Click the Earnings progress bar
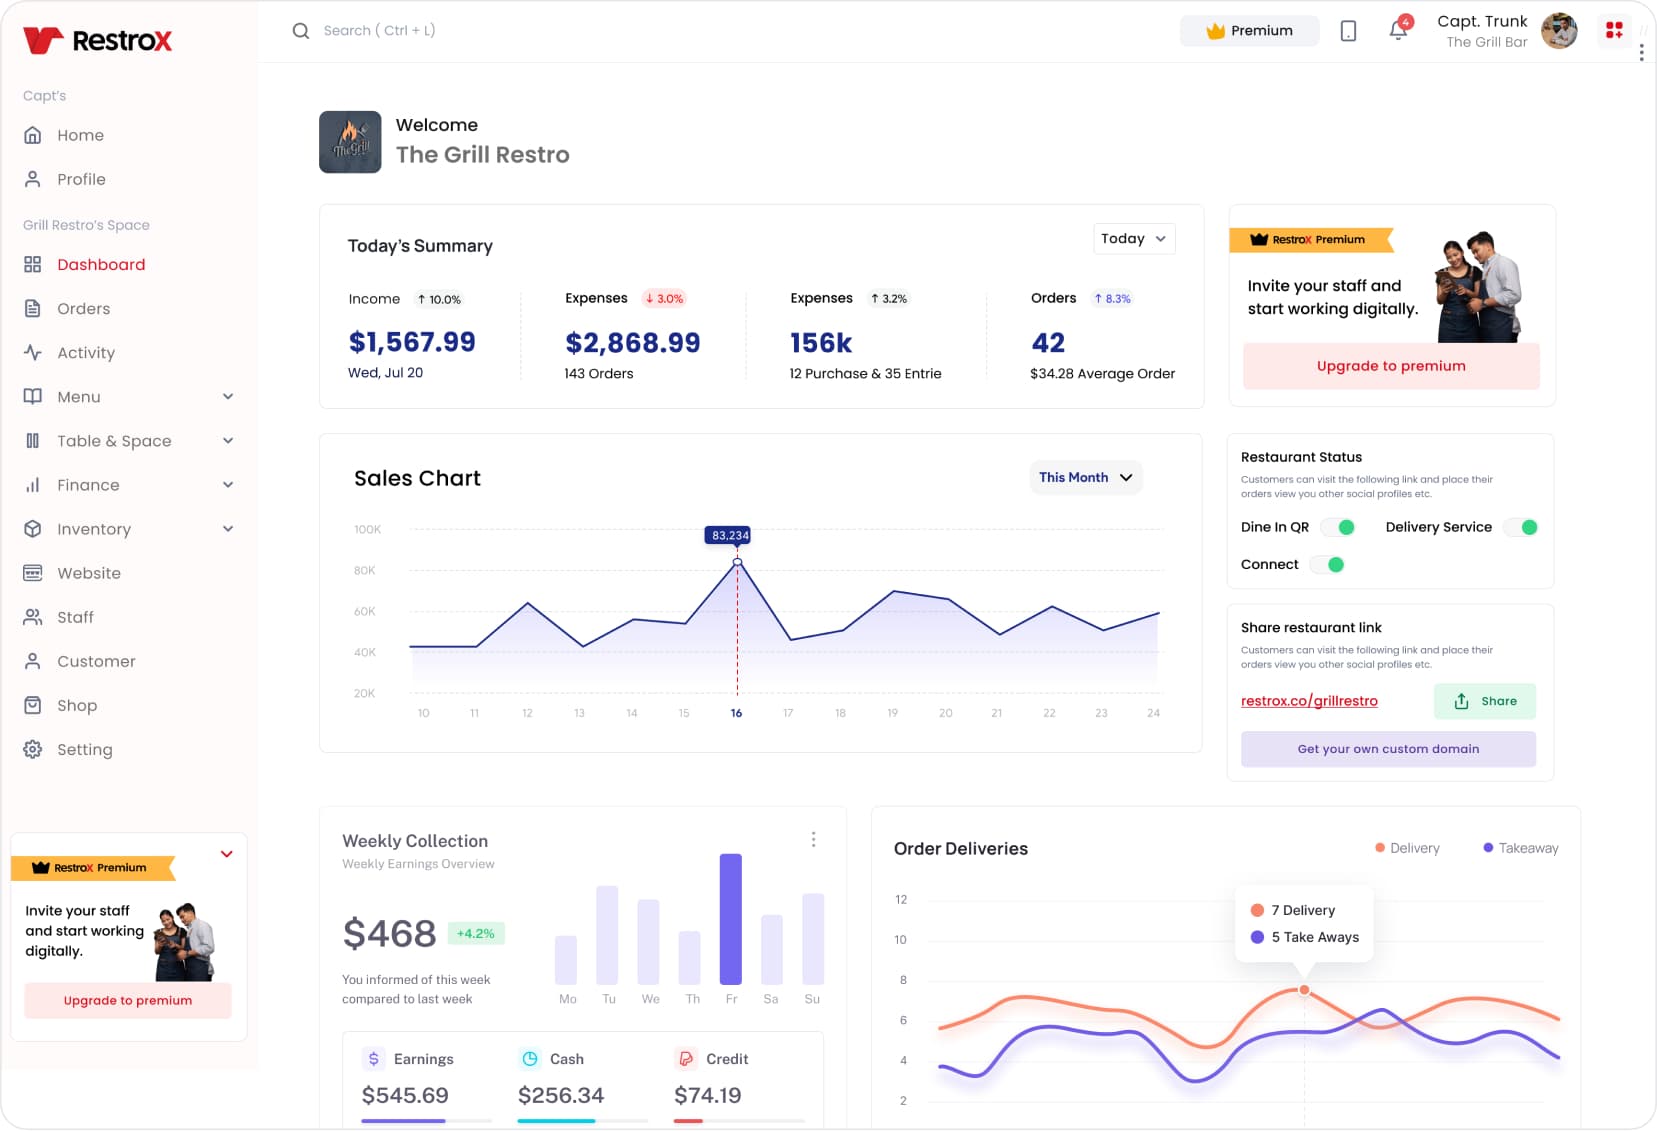Screen dimensions: 1657x1131 [x=427, y=1121]
